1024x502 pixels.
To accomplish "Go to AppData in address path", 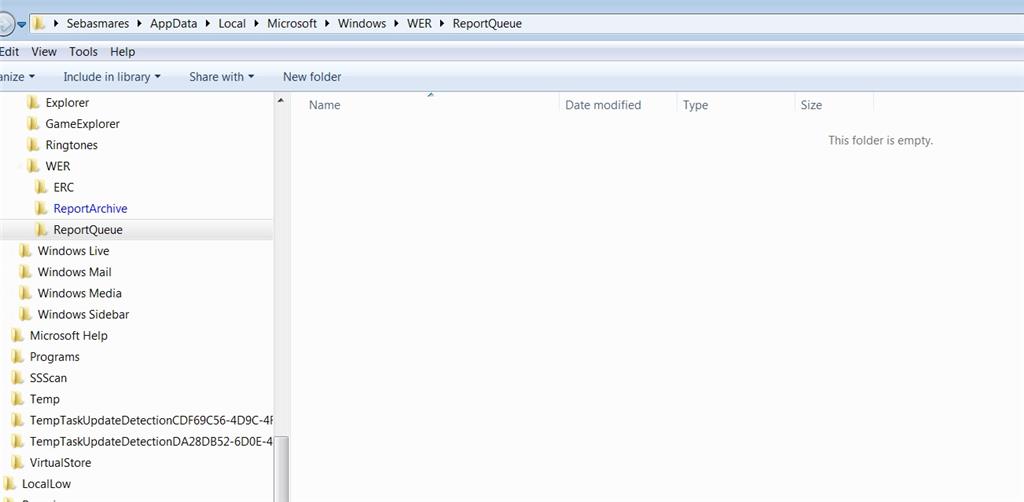I will tap(174, 24).
